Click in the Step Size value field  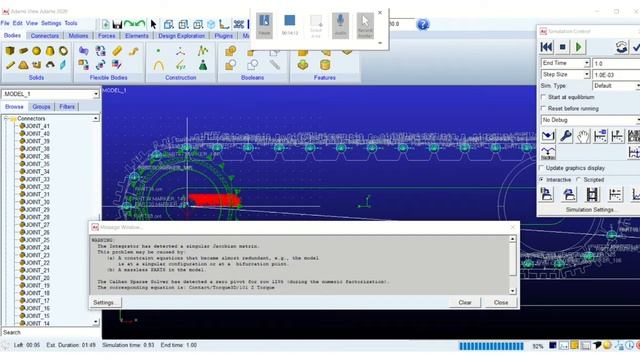click(616, 75)
